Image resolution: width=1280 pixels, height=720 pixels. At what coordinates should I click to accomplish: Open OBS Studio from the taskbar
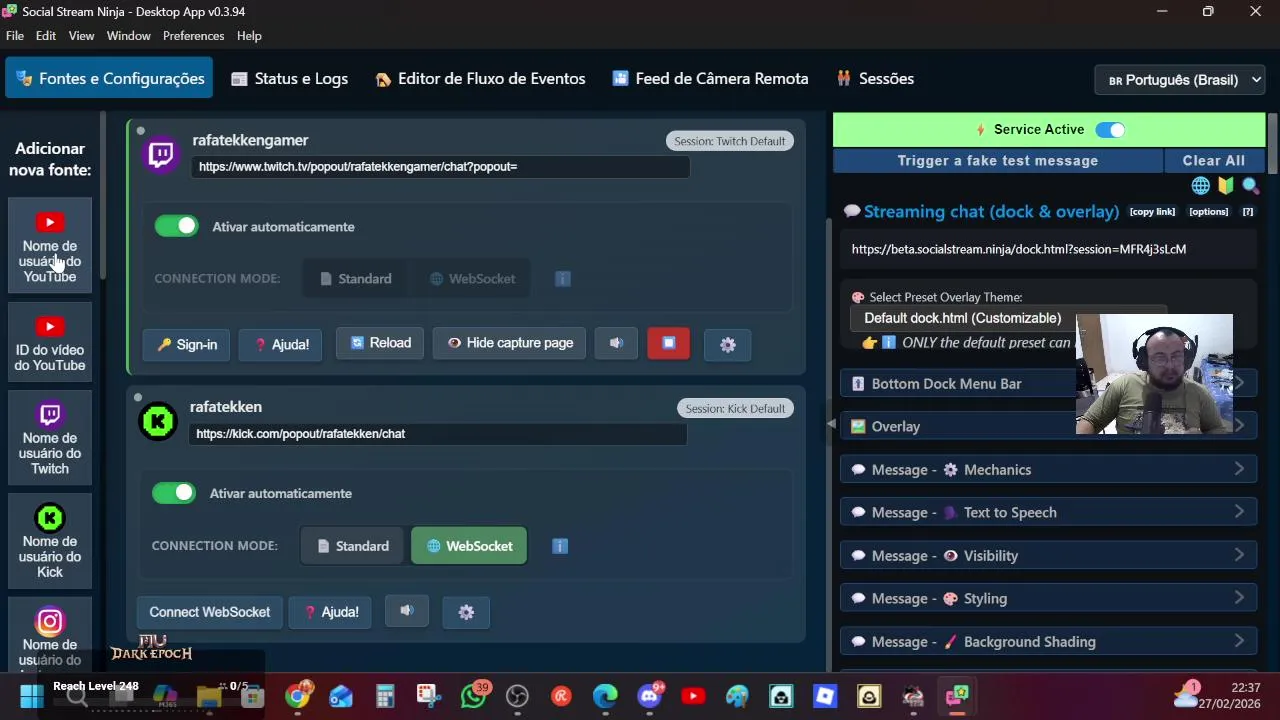517,696
